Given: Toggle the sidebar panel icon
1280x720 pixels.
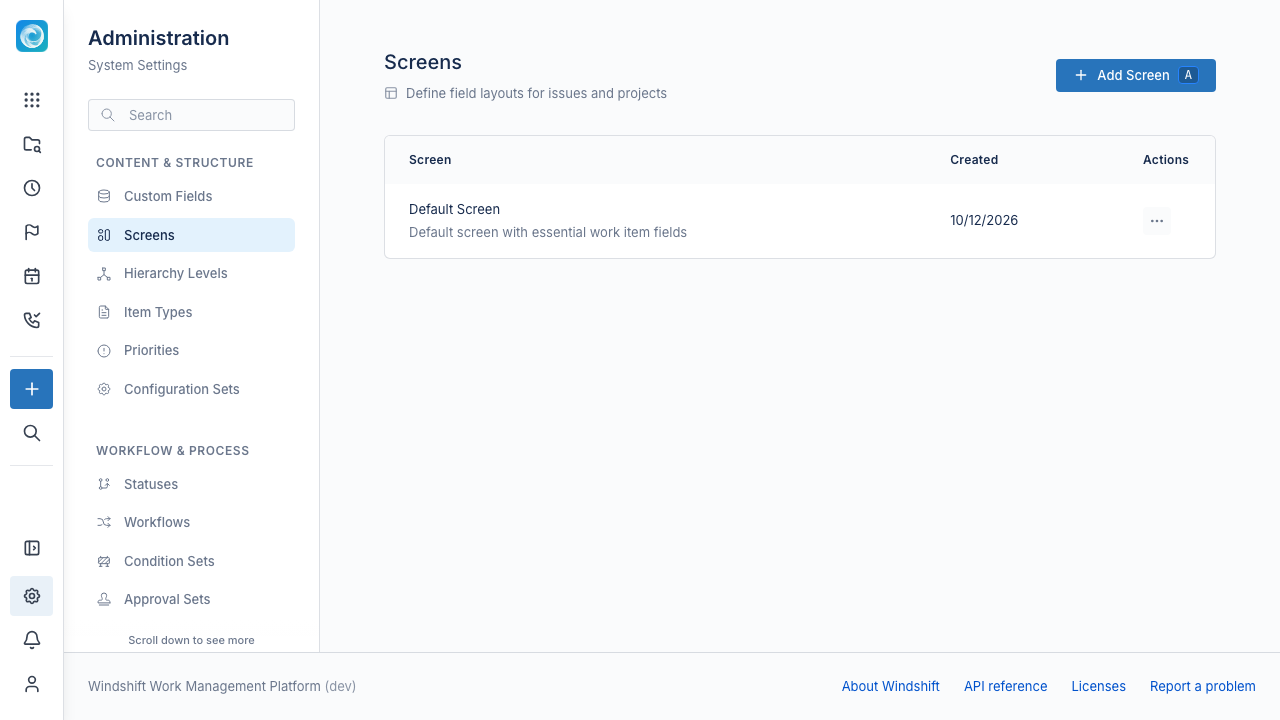Looking at the screenshot, I should click(x=32, y=548).
